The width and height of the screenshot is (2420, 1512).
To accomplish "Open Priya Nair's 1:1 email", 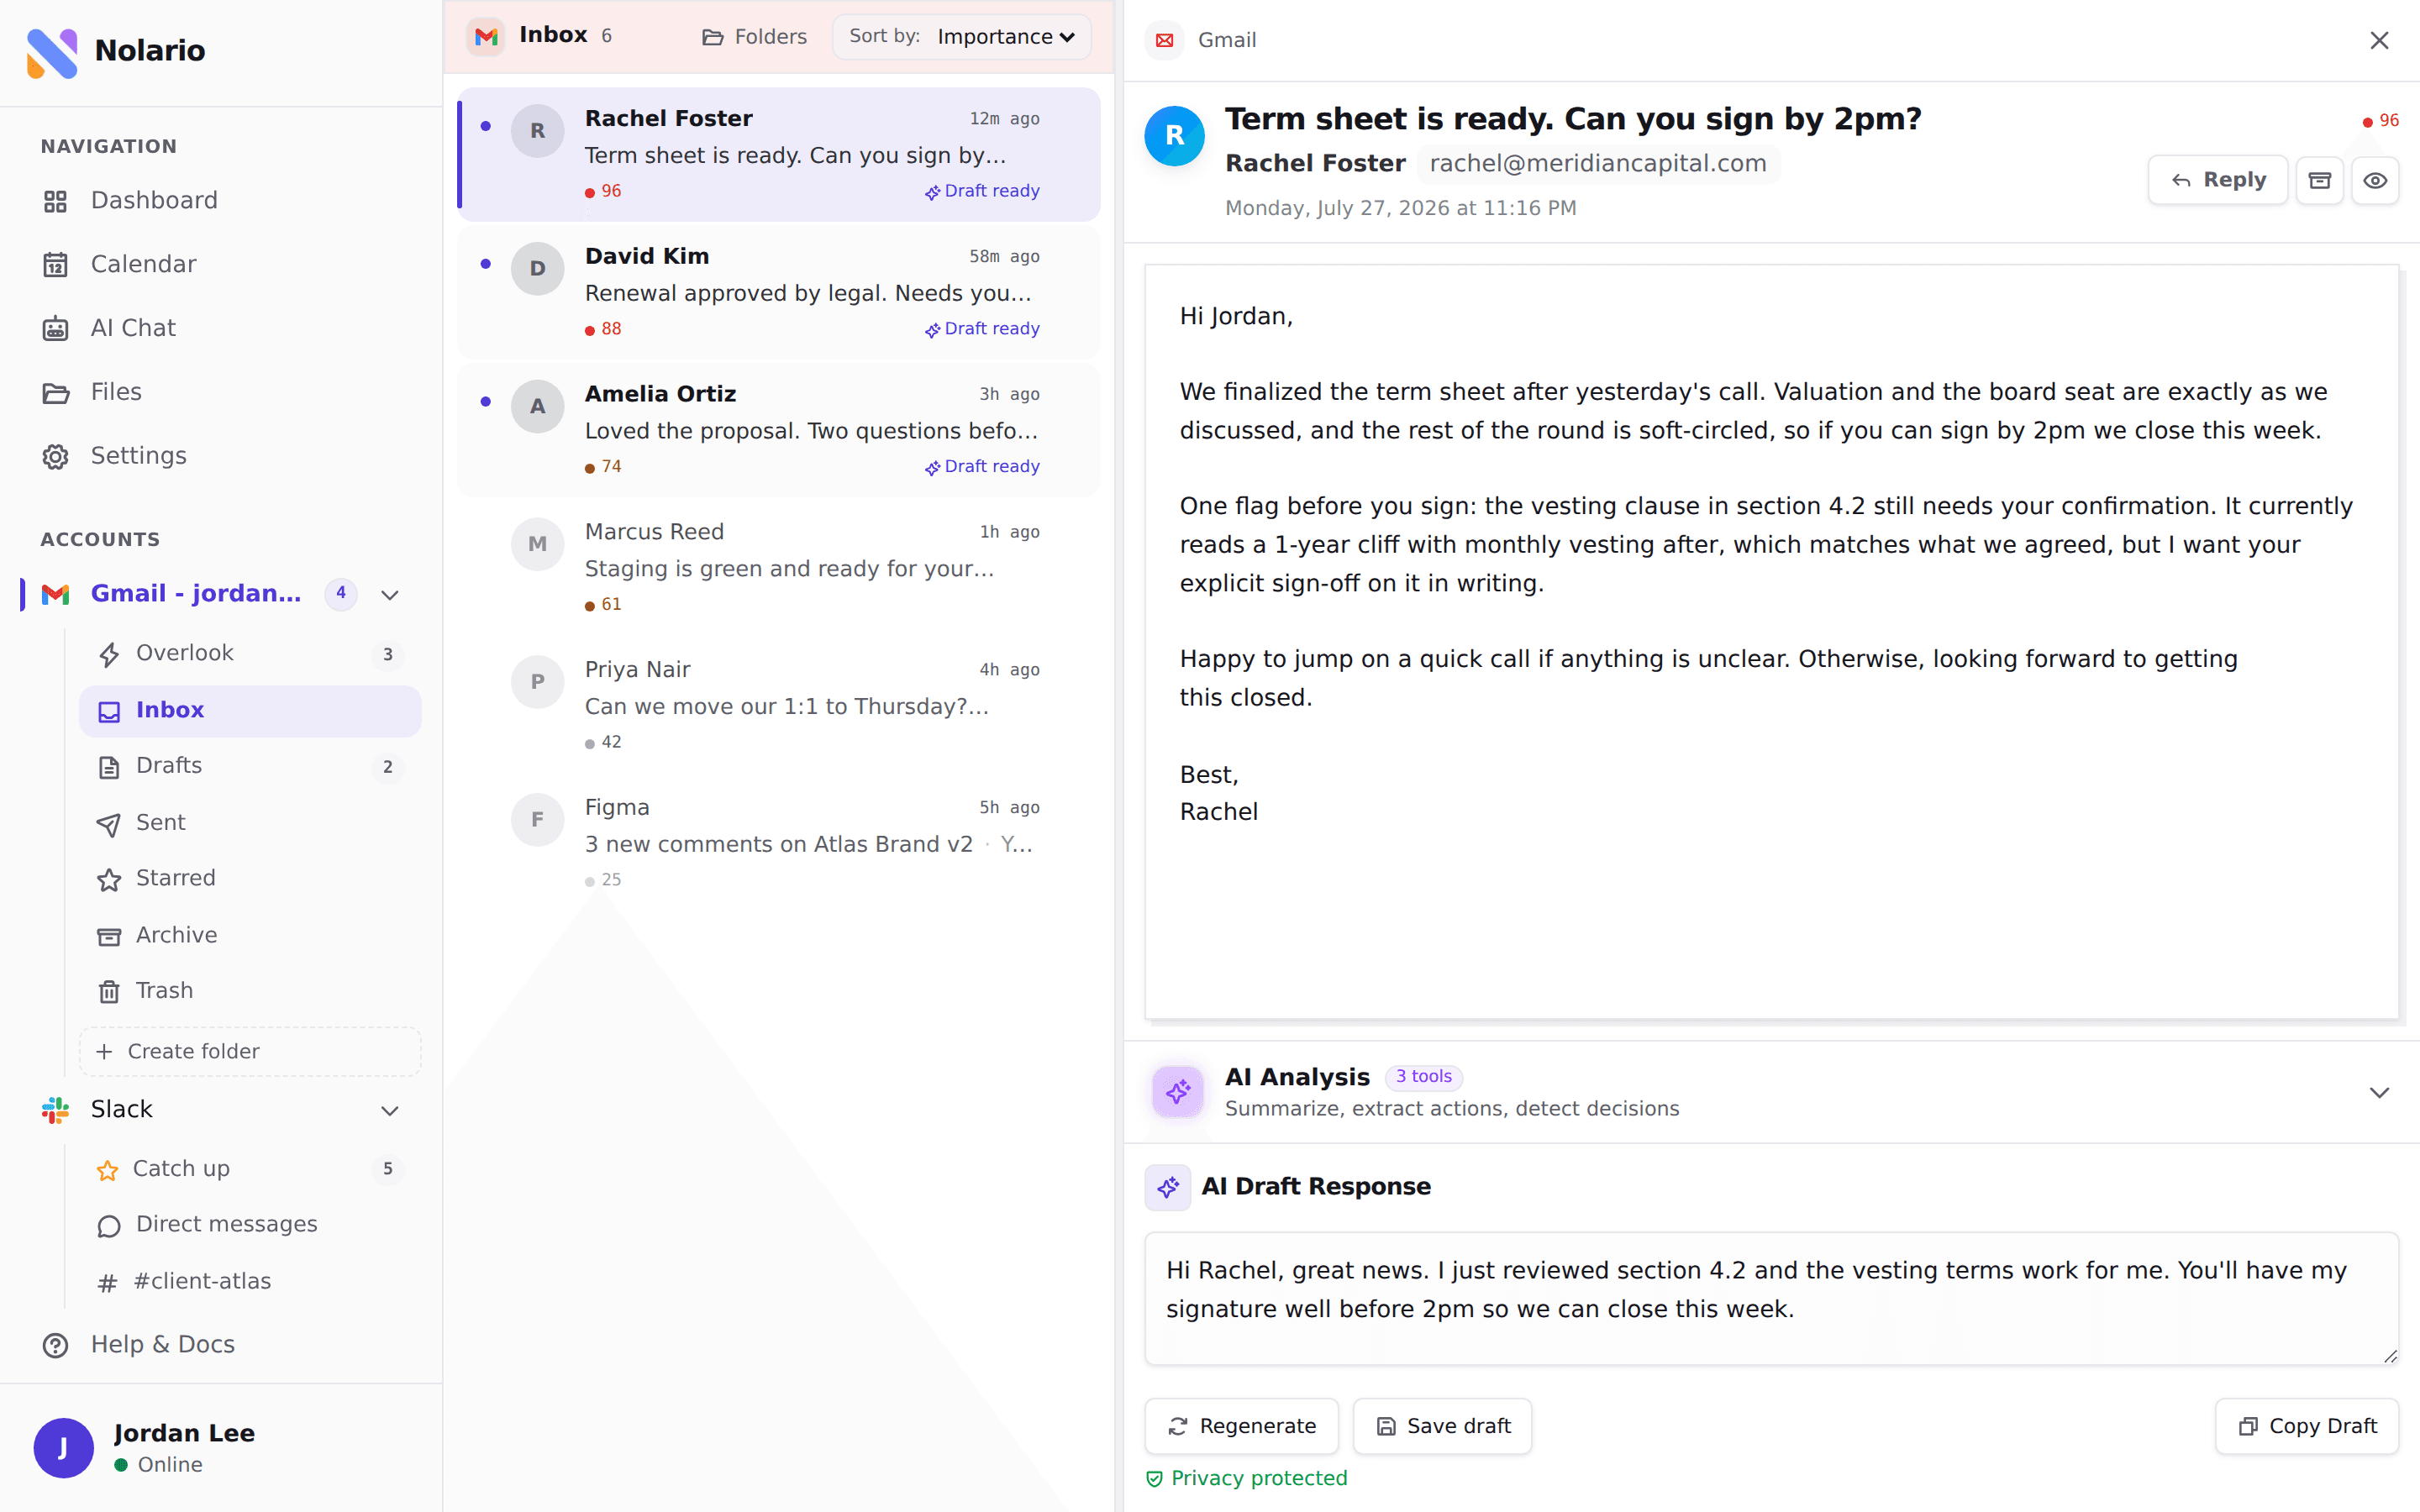I will [779, 706].
